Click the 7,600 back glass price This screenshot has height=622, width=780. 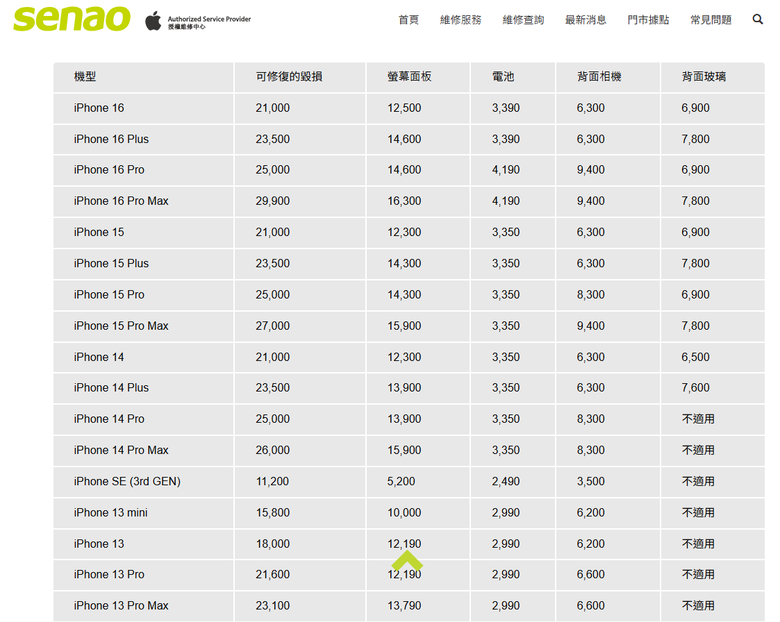pyautogui.click(x=695, y=388)
